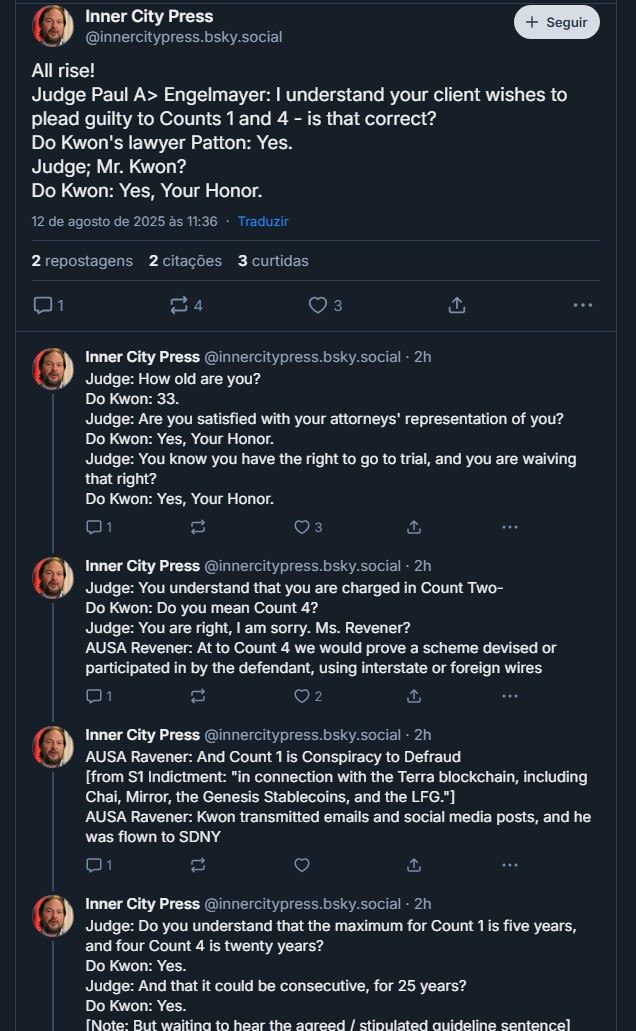This screenshot has height=1031, width=636.
Task: Open more options on the main post
Action: pyautogui.click(x=583, y=305)
